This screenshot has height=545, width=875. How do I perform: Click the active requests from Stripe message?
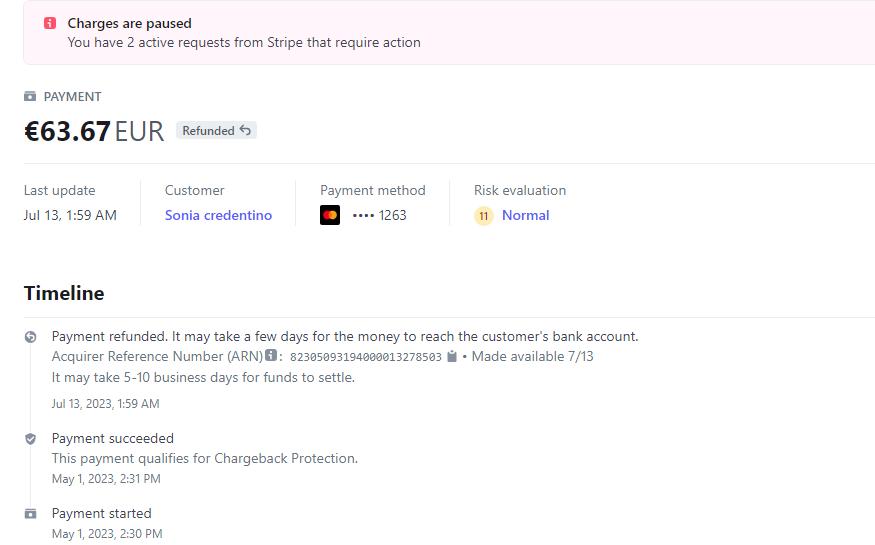coord(244,43)
